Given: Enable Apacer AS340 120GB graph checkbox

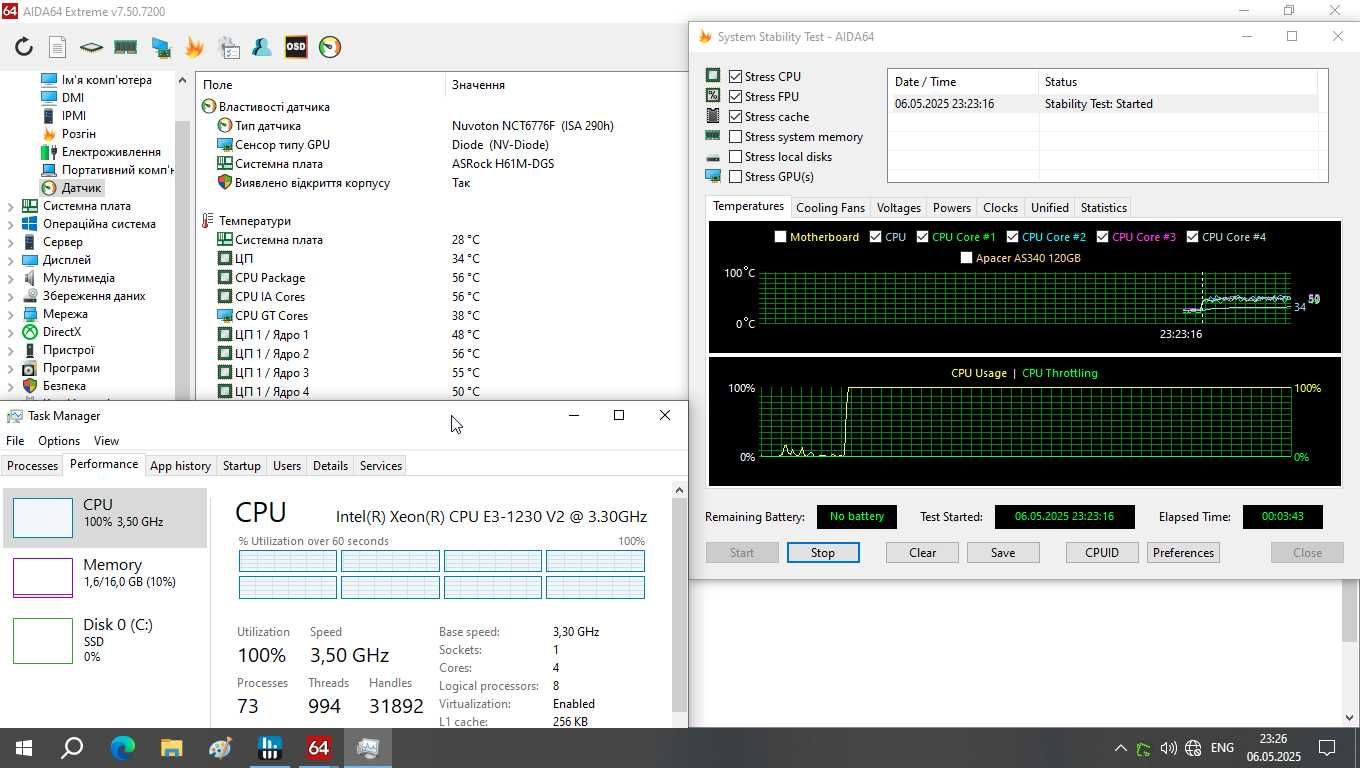Looking at the screenshot, I should [966, 258].
